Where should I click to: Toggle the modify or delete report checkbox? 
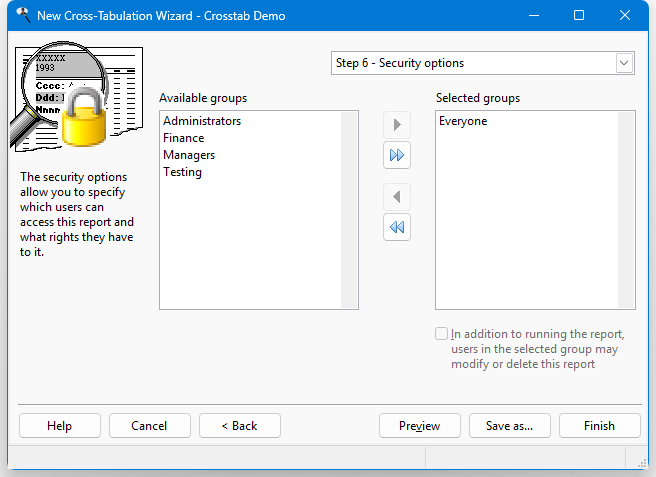pyautogui.click(x=442, y=334)
